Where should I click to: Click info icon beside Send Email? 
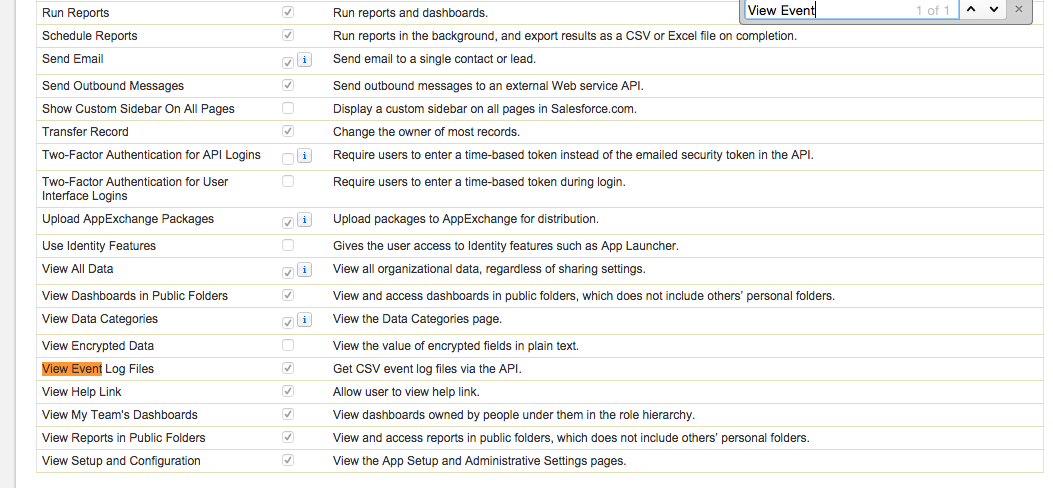[304, 61]
